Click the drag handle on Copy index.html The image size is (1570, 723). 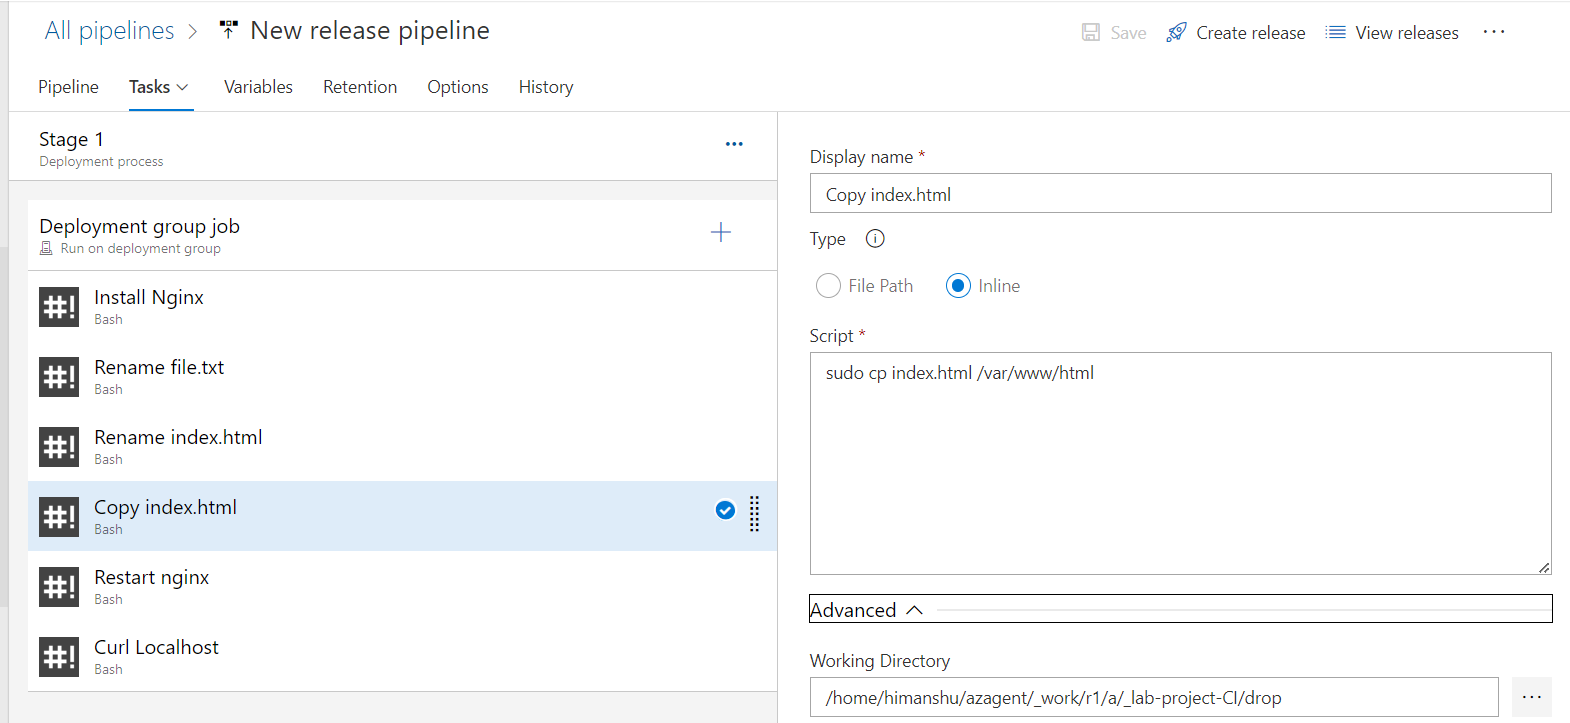755,514
